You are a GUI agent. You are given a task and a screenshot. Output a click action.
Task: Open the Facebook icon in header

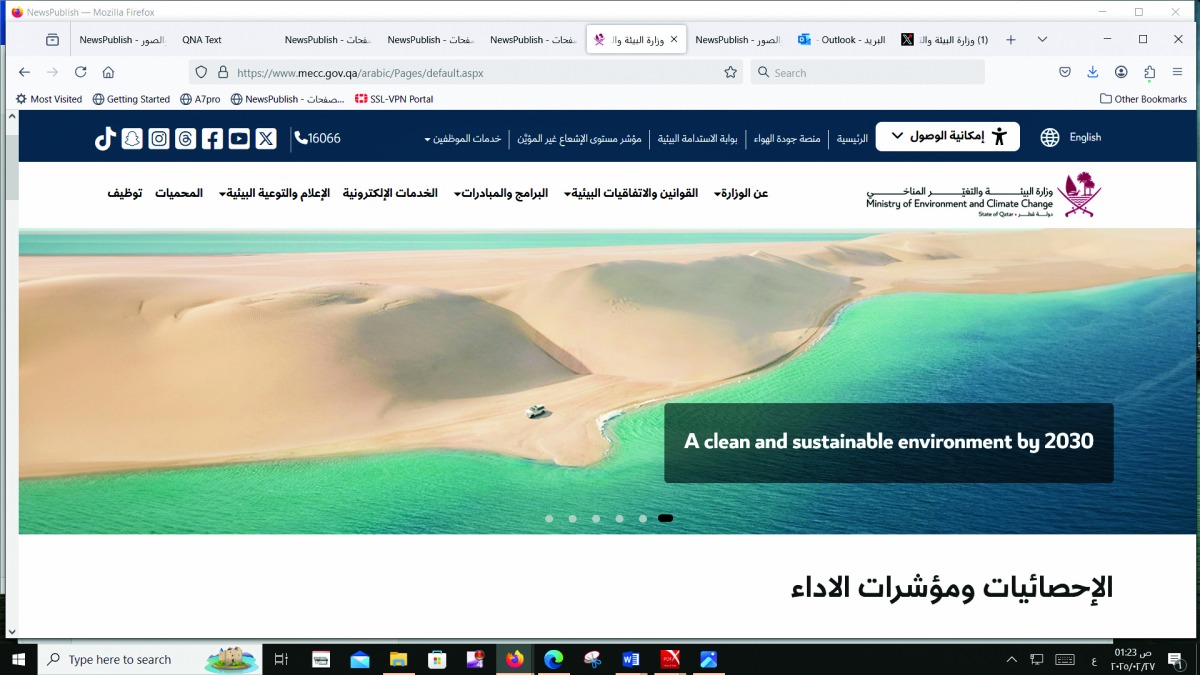coord(212,139)
